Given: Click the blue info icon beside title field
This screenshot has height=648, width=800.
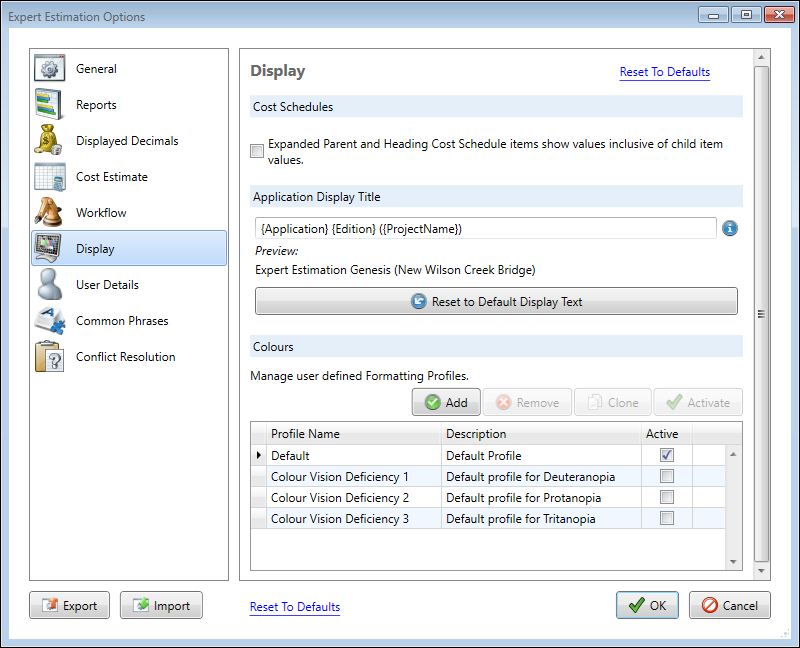Looking at the screenshot, I should point(730,229).
